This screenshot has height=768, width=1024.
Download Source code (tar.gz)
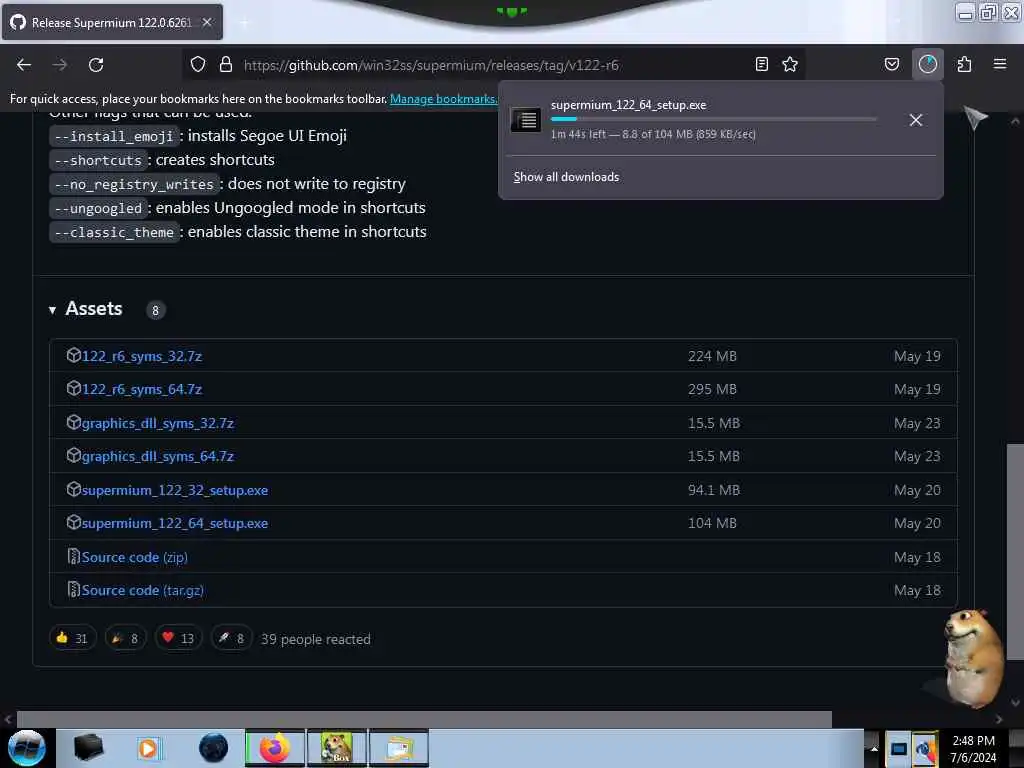142,590
